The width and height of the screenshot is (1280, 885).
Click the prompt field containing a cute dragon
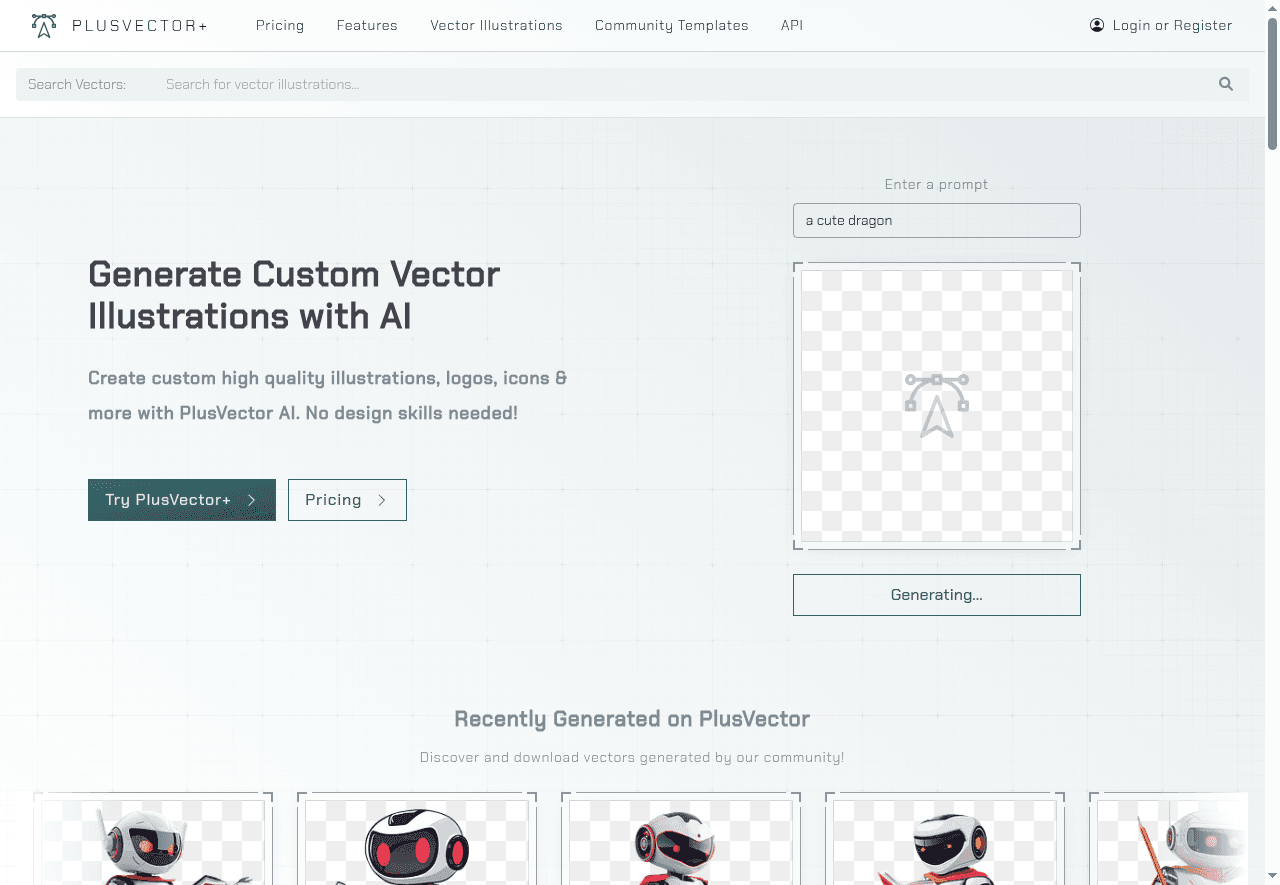pyautogui.click(x=936, y=220)
